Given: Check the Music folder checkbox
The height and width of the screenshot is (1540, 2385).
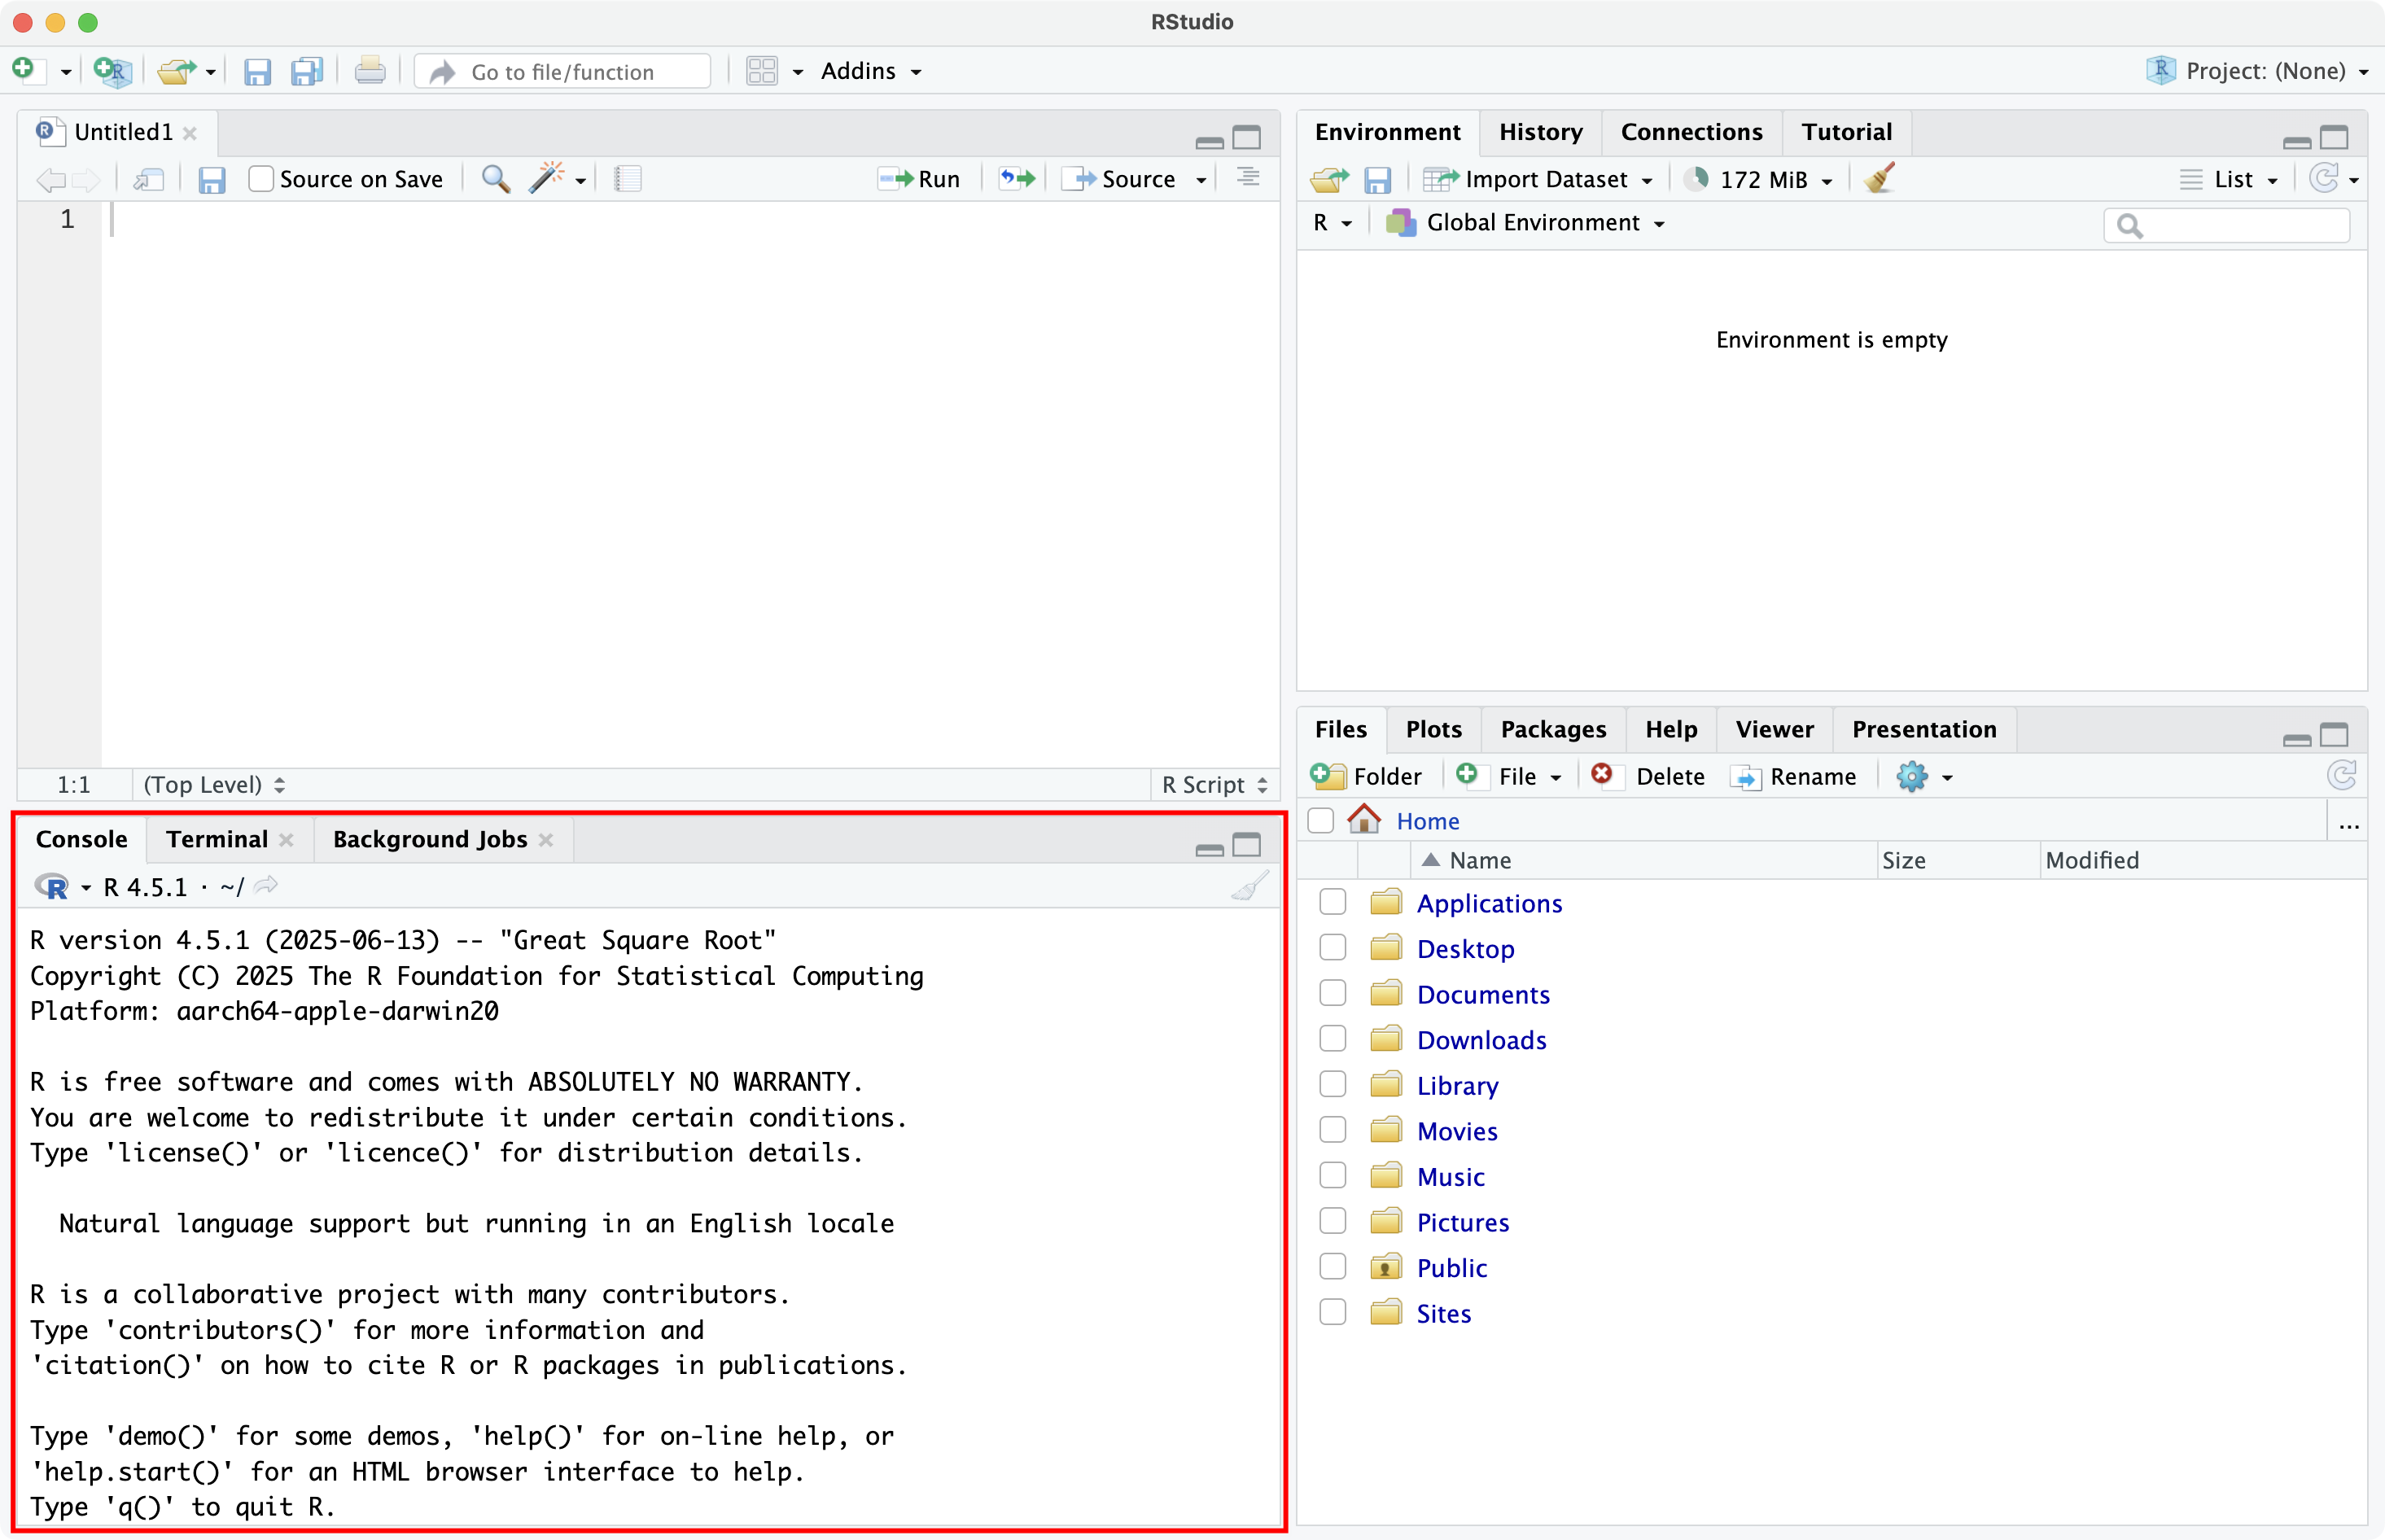Looking at the screenshot, I should pos(1333,1175).
